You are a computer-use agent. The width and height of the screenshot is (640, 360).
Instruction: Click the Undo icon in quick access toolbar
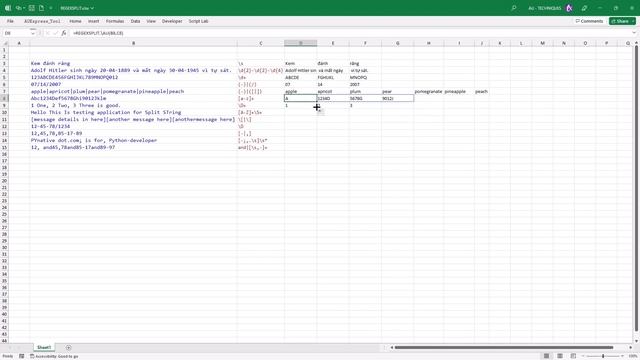18,8
